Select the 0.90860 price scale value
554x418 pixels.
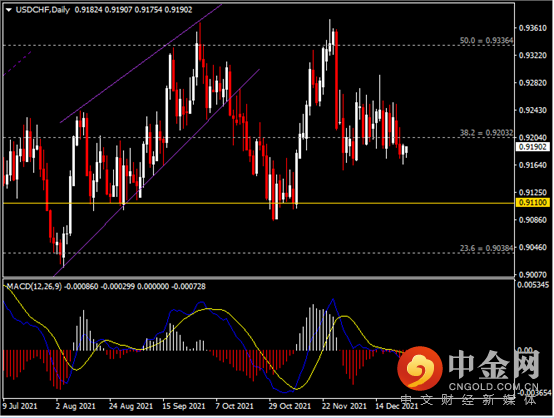click(x=533, y=220)
